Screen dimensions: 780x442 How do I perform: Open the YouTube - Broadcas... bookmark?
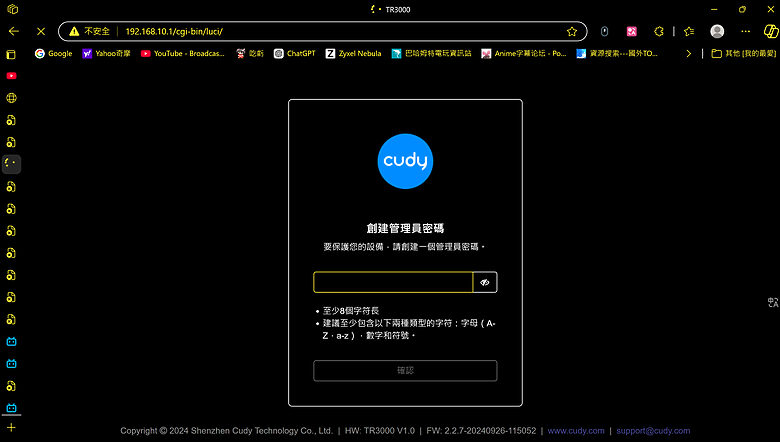click(x=183, y=53)
